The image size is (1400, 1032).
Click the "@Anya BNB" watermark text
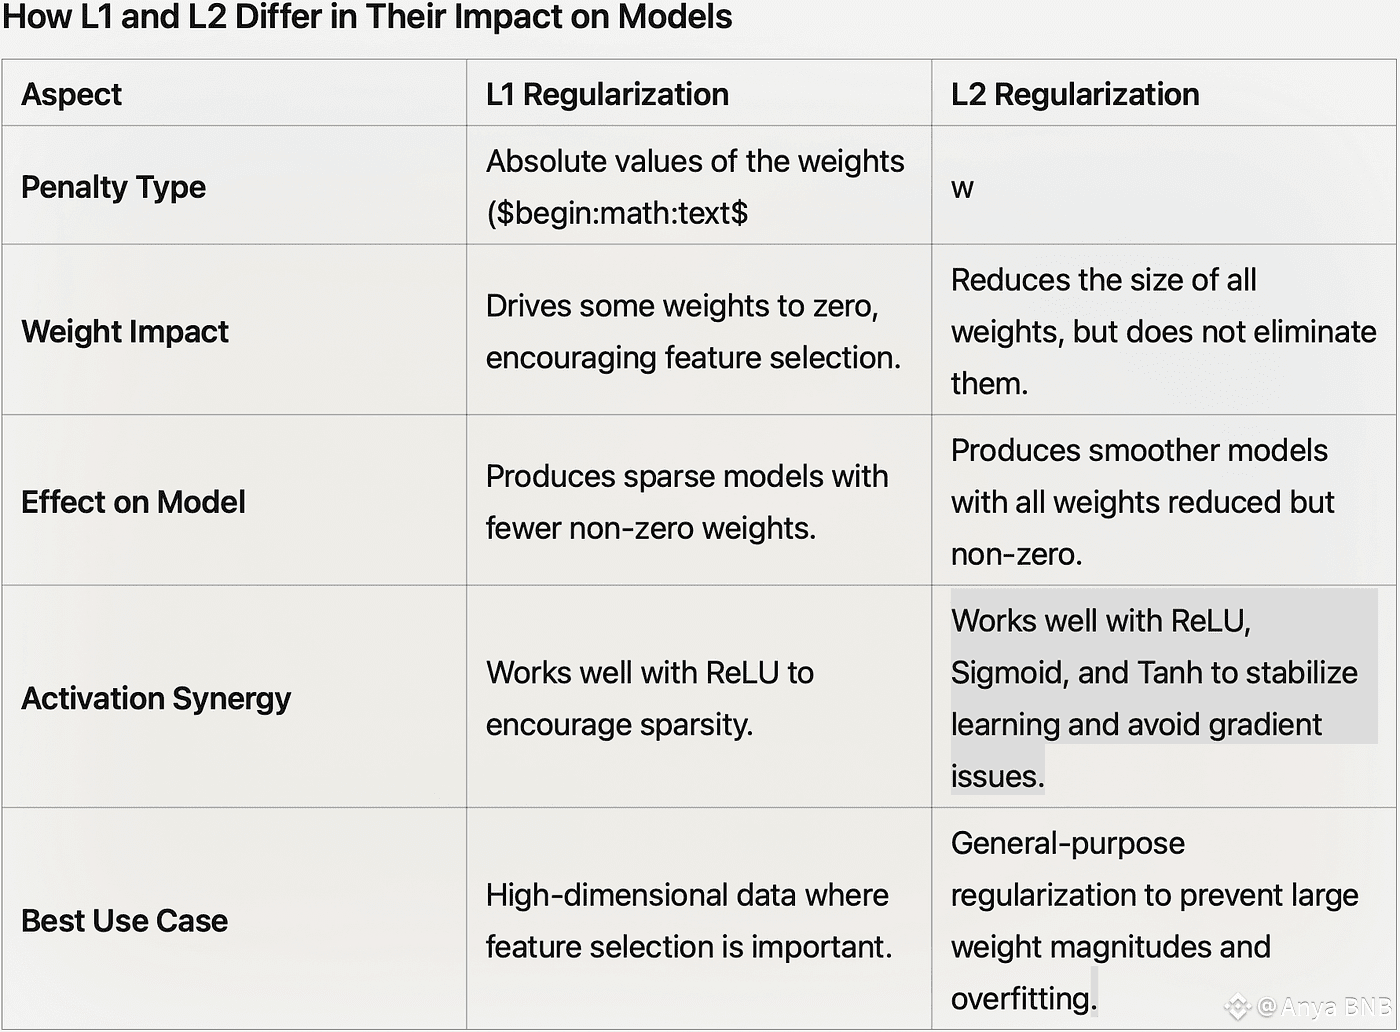pos(1324,1006)
